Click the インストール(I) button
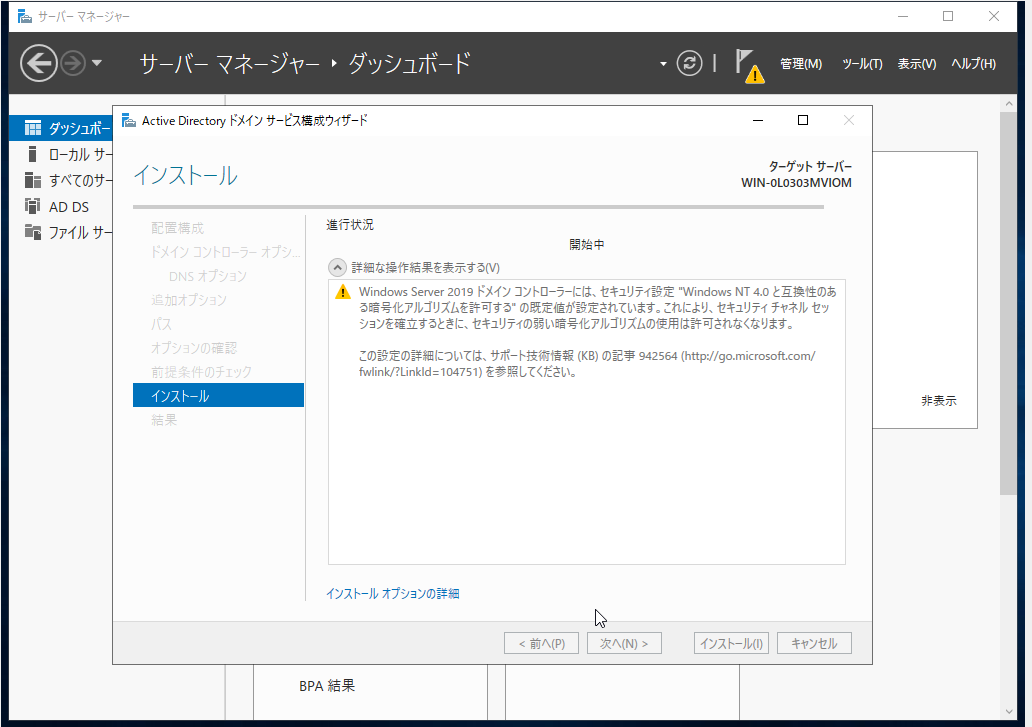The height and width of the screenshot is (727, 1032). [x=731, y=643]
